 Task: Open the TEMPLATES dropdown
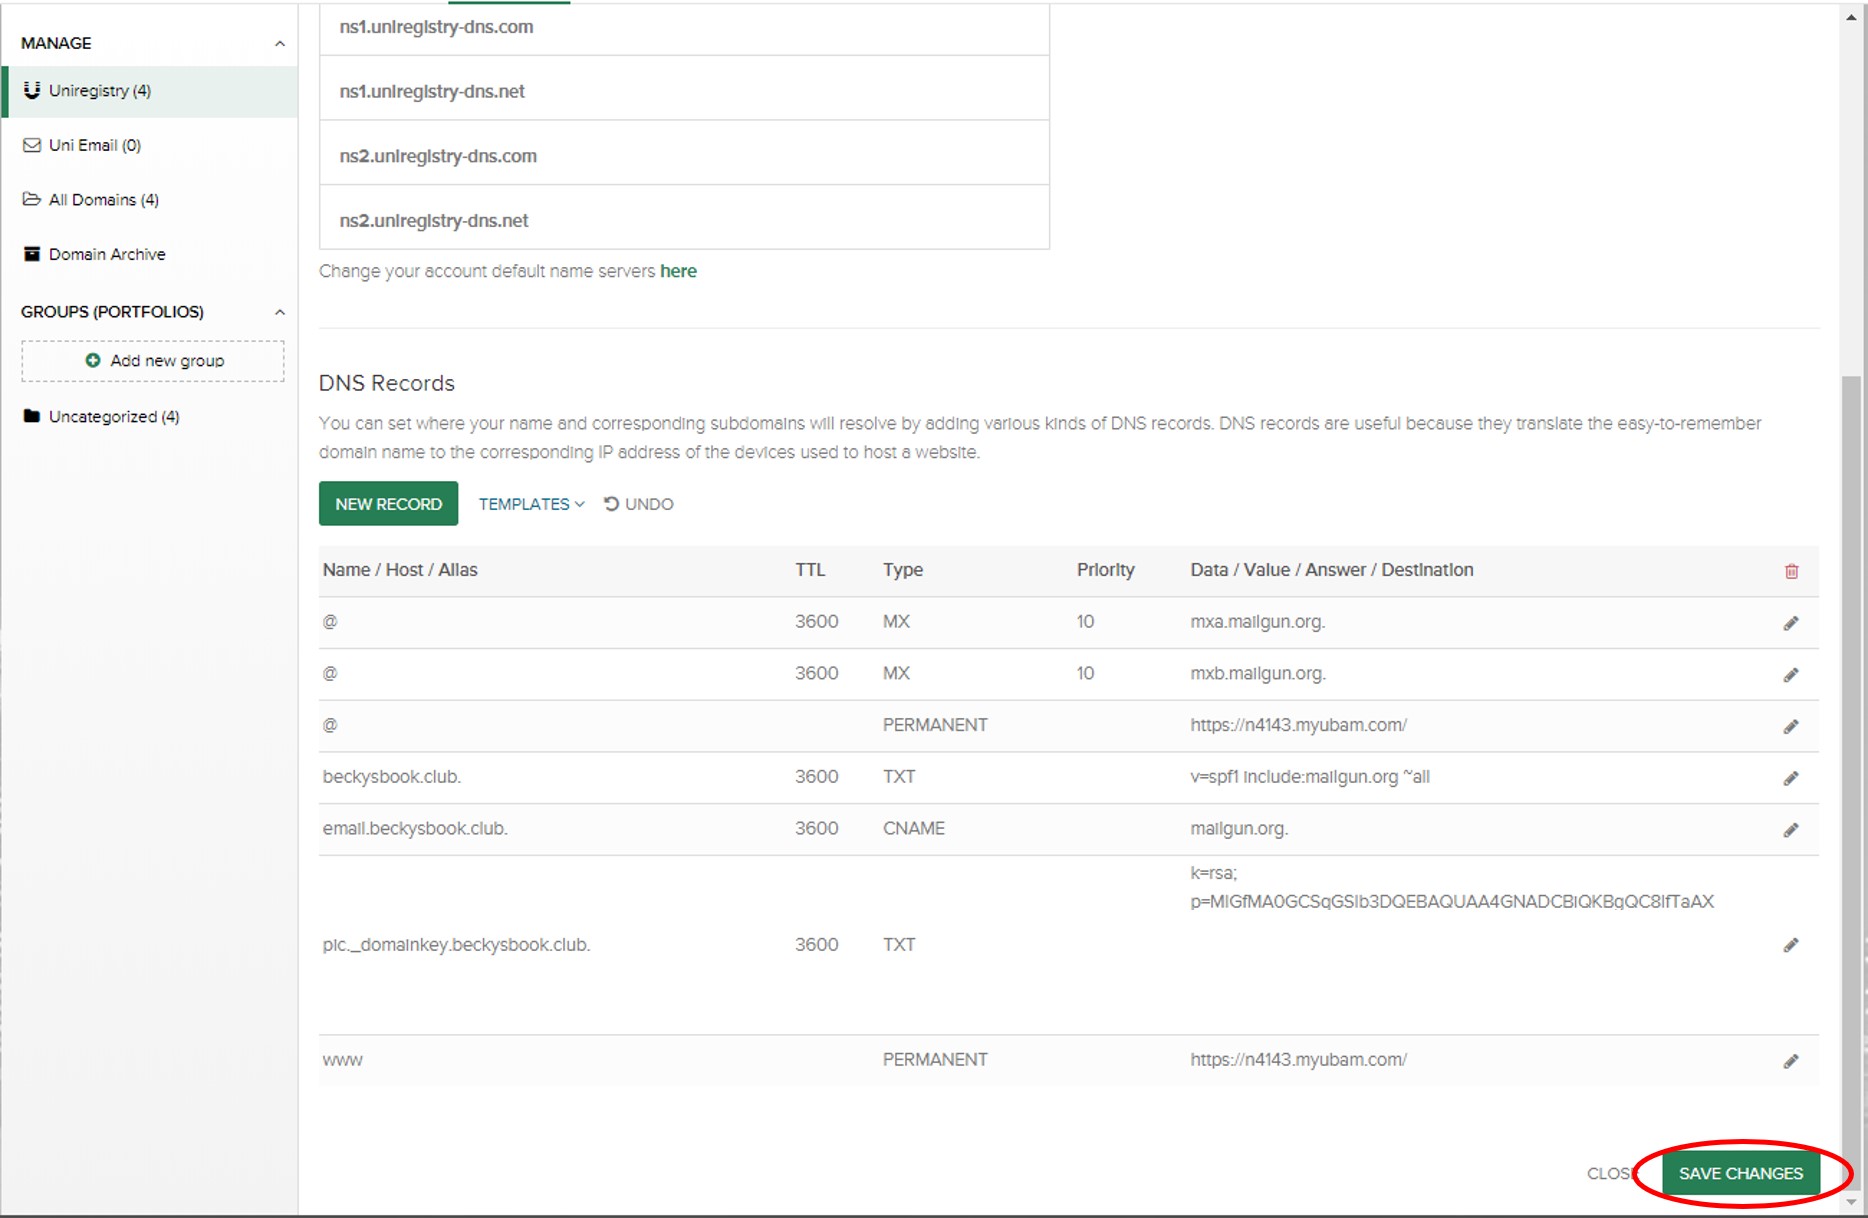click(x=531, y=504)
